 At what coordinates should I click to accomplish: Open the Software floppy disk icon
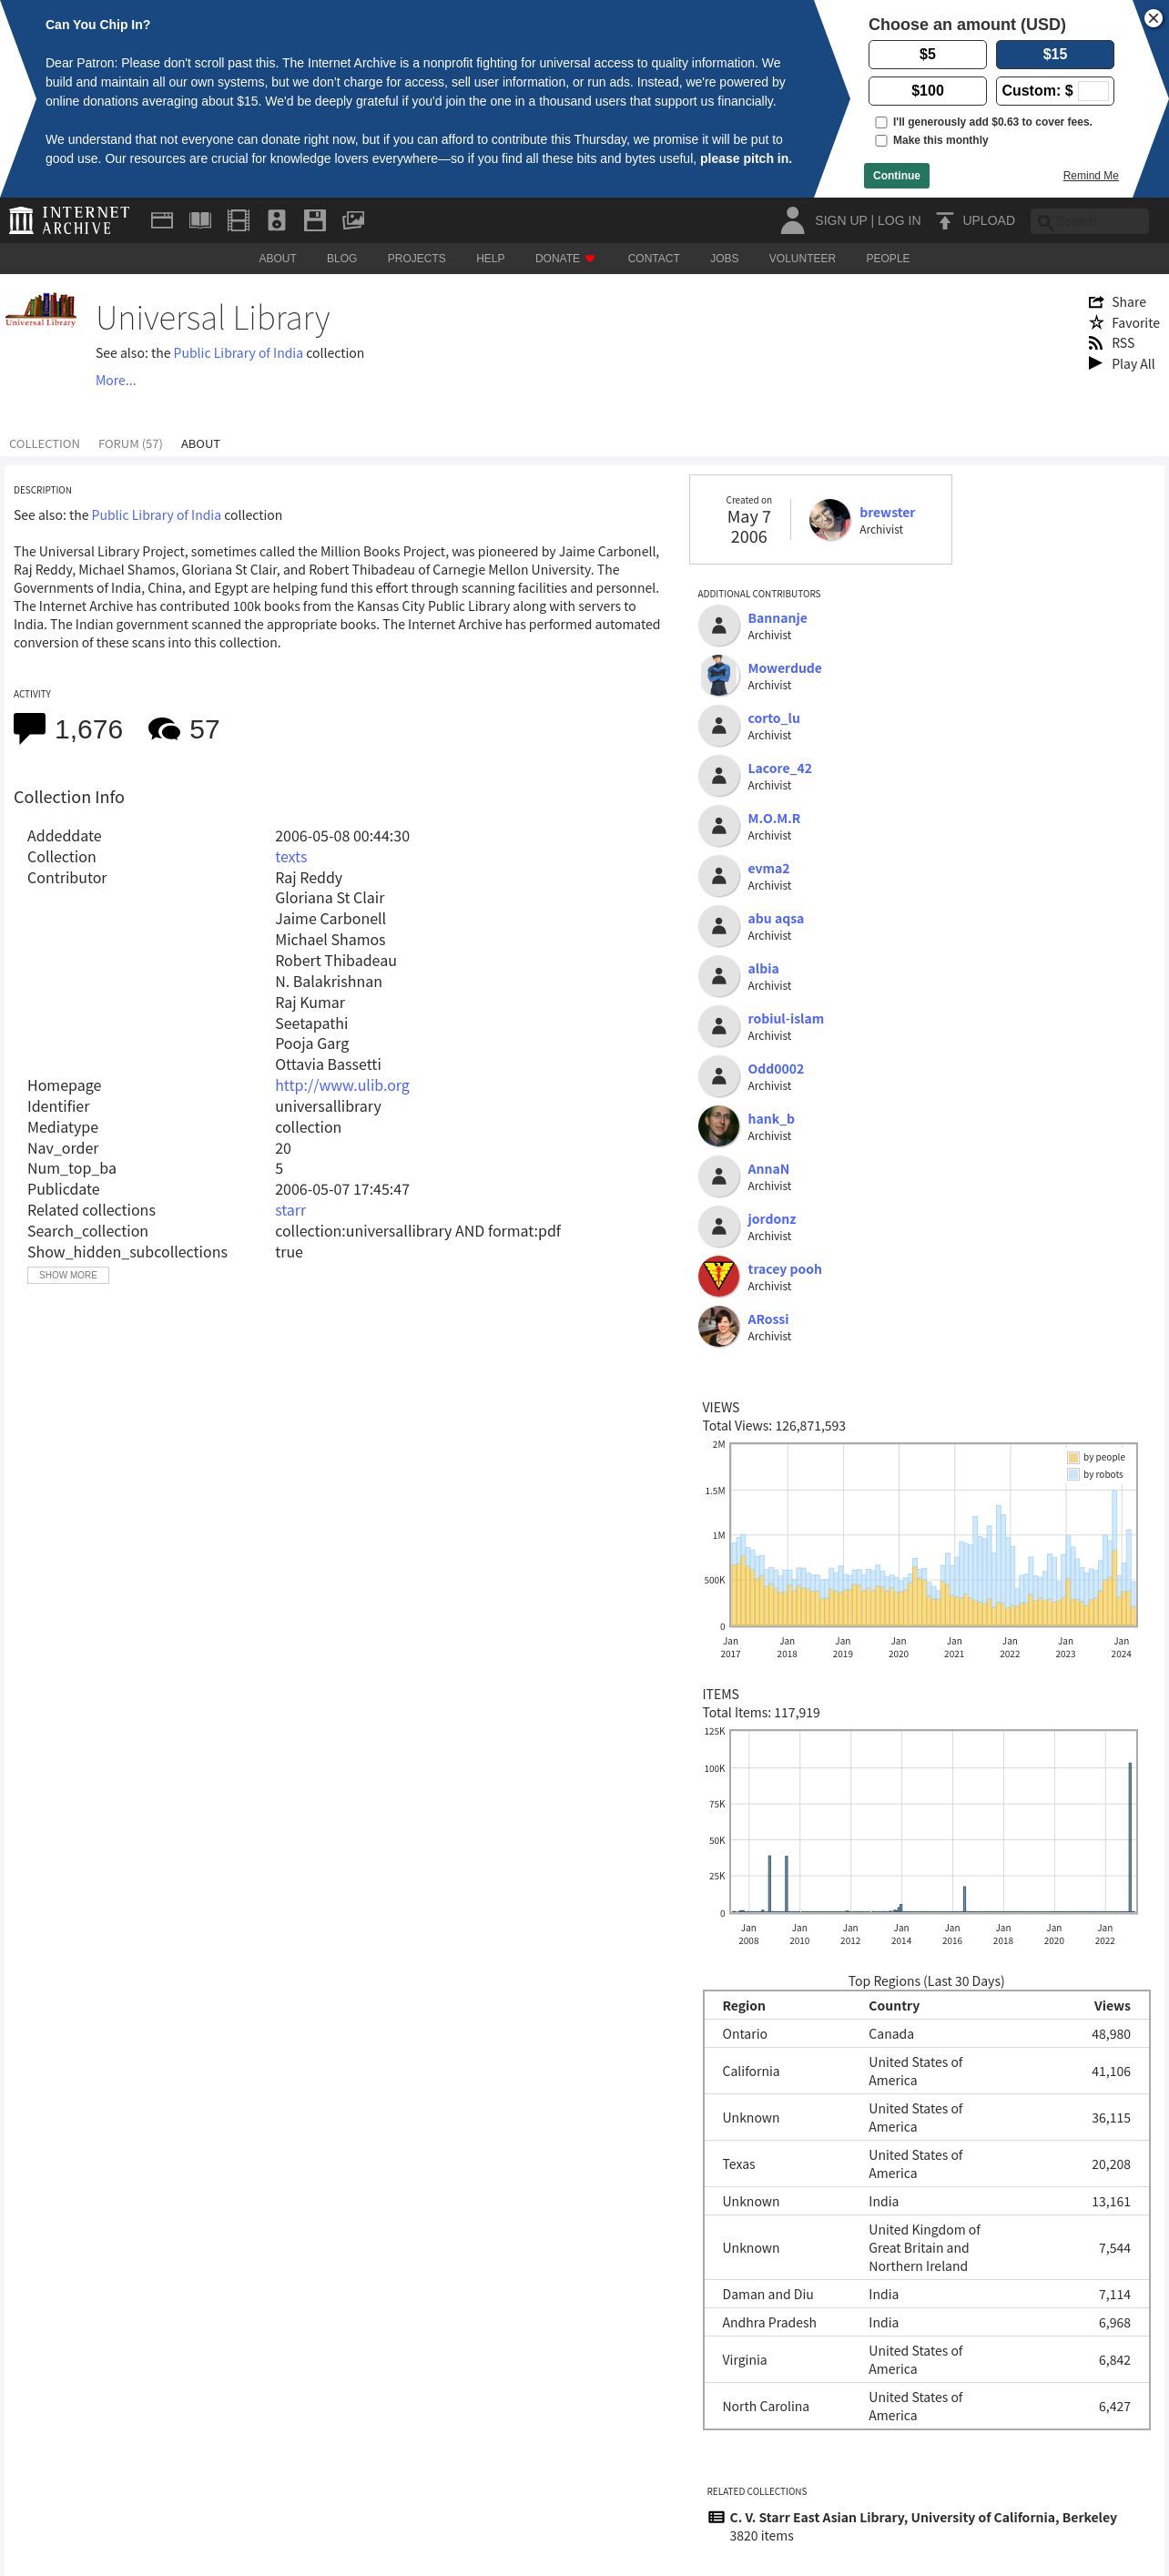[315, 220]
